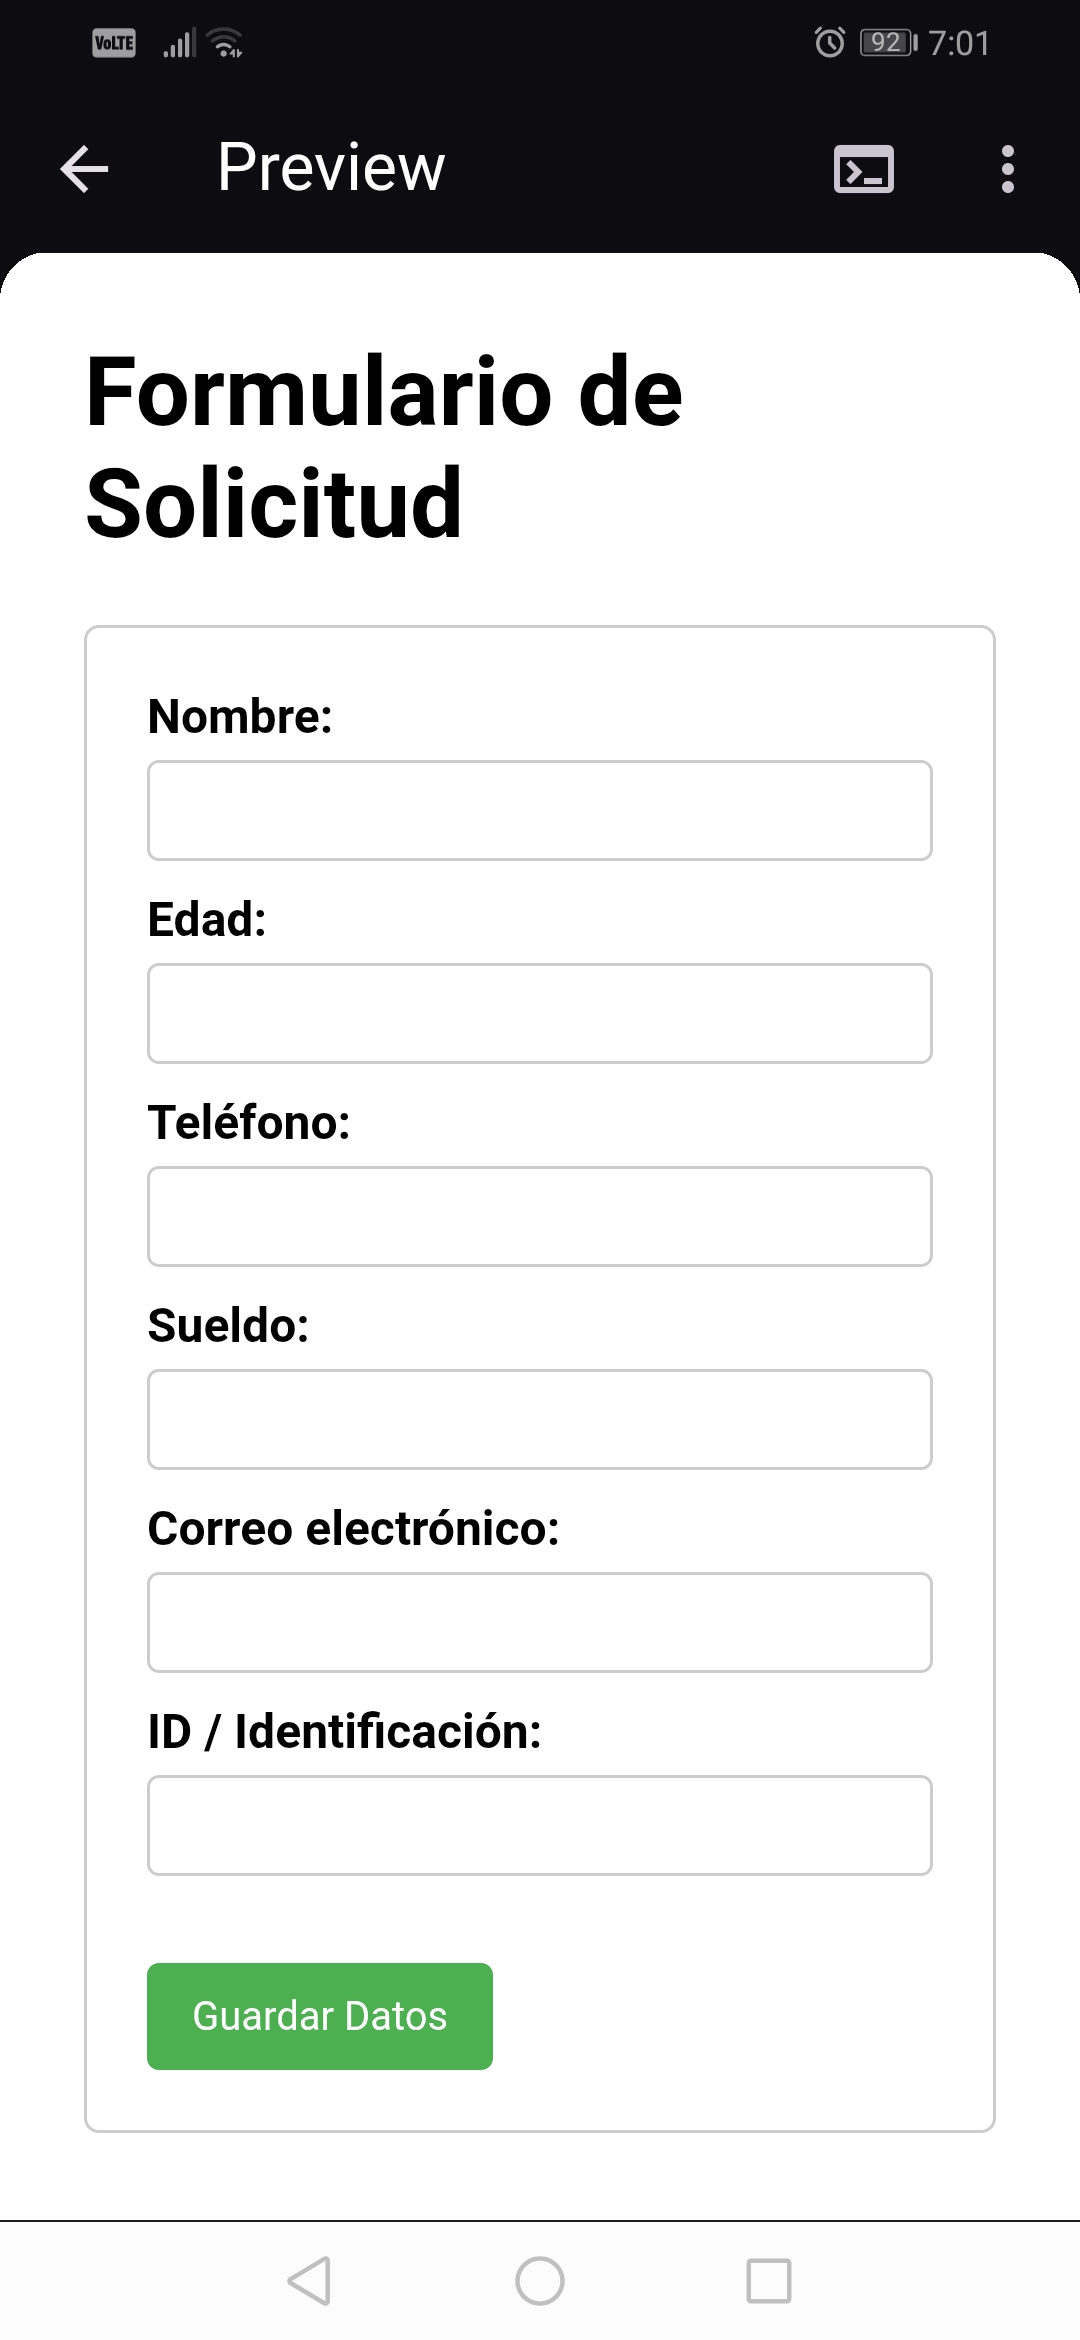Focus the Nombre input field

pyautogui.click(x=540, y=810)
